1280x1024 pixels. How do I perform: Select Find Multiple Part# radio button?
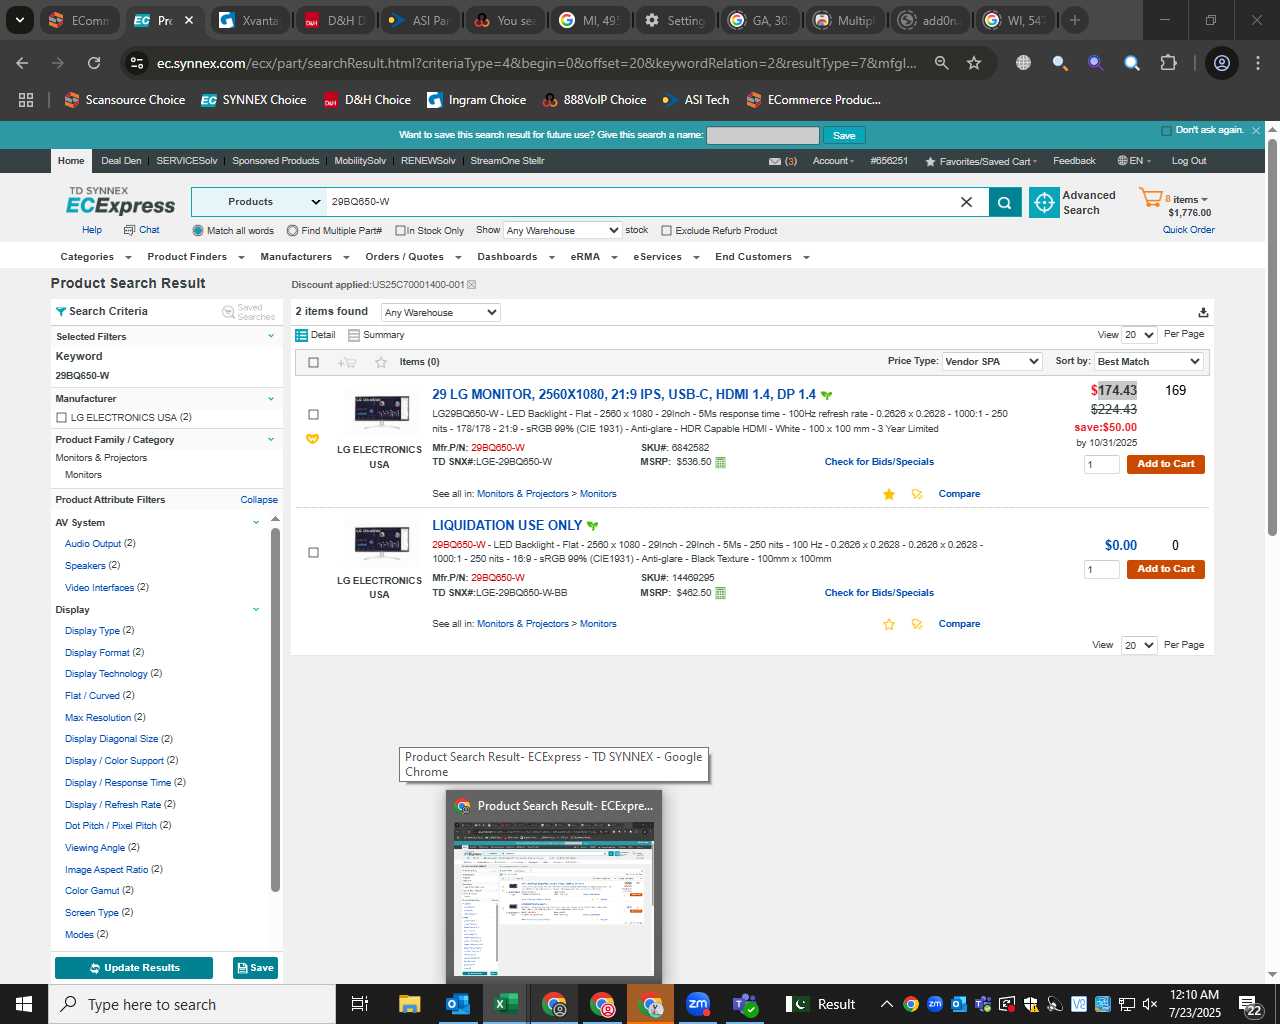[292, 231]
